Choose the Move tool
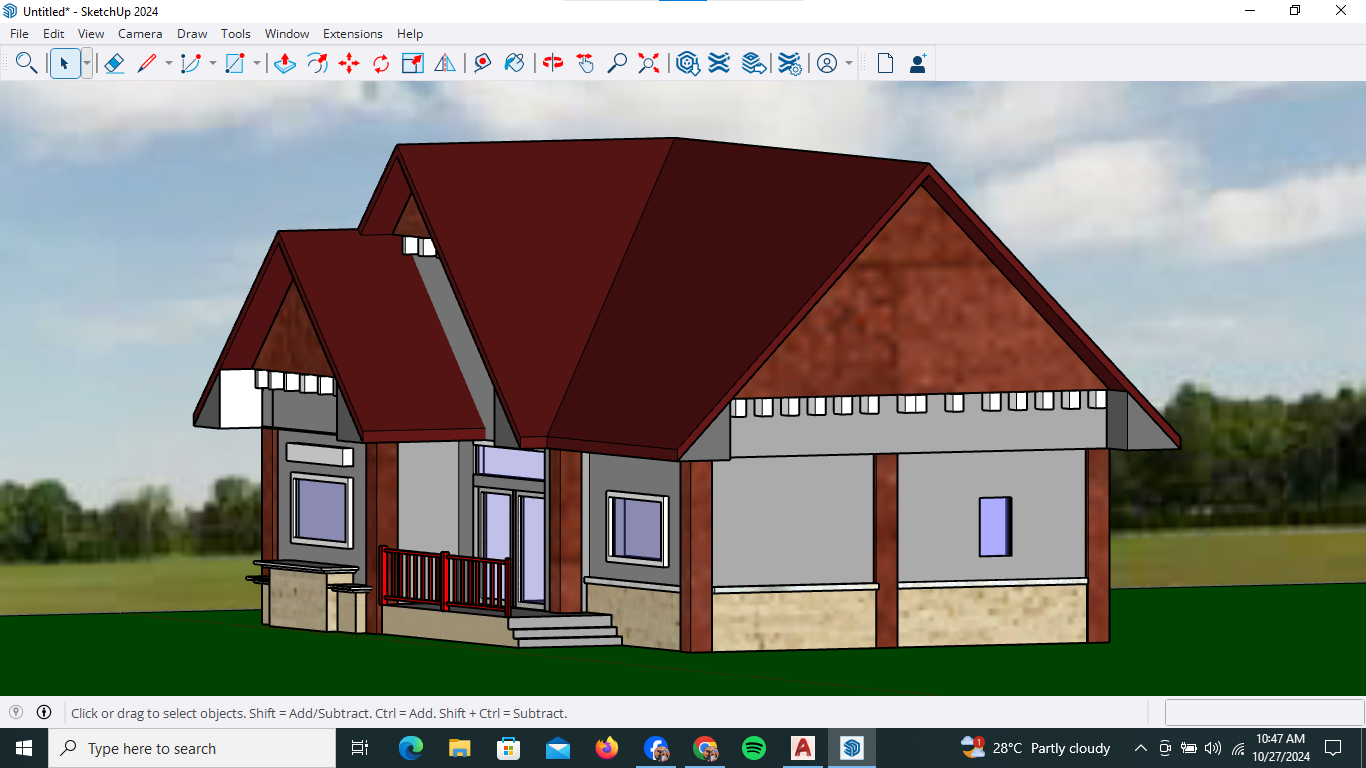Viewport: 1366px width, 768px height. [349, 63]
